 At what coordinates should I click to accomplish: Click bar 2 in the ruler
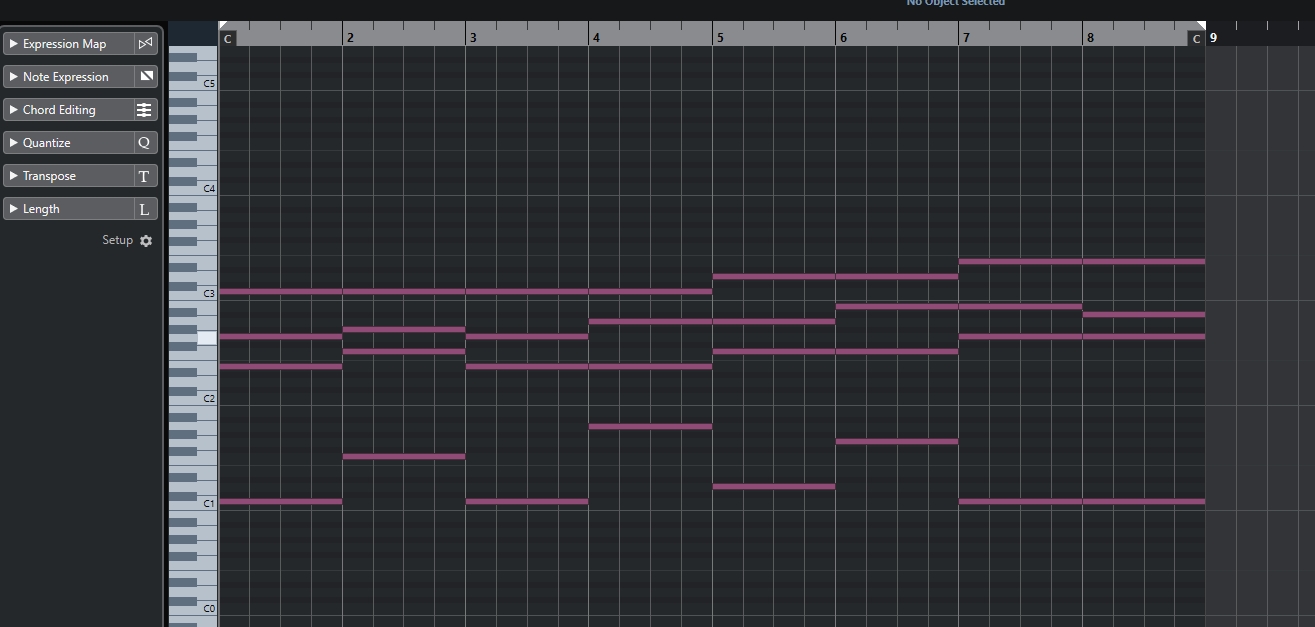coord(350,37)
